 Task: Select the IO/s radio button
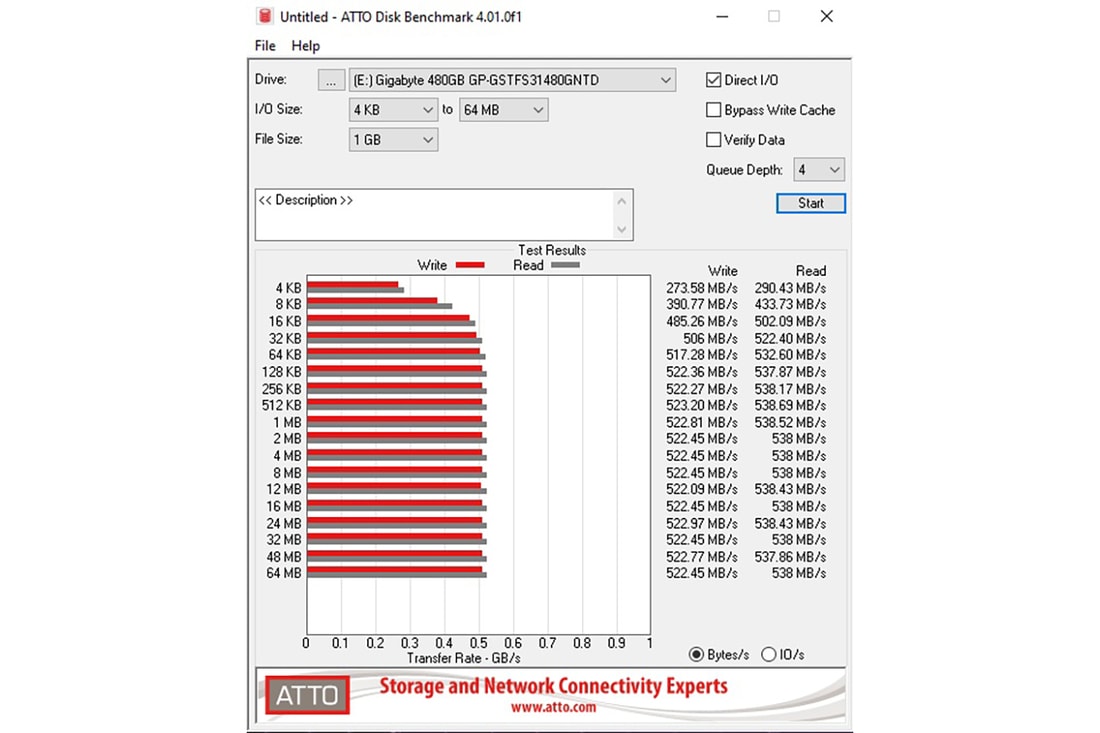click(x=769, y=654)
